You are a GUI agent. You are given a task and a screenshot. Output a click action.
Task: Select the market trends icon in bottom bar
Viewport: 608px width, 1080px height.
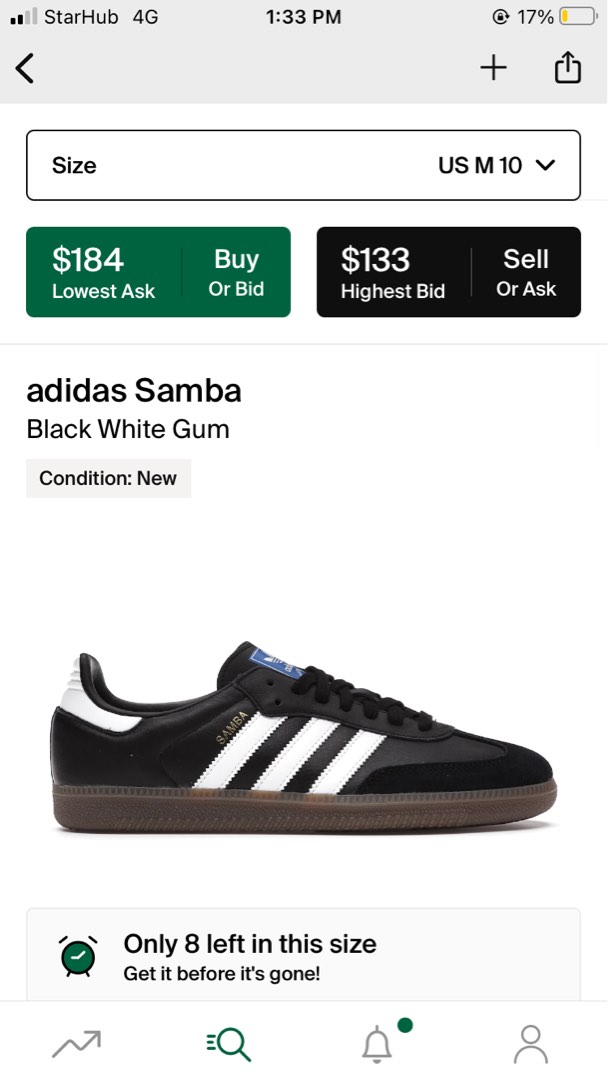pyautogui.click(x=77, y=1043)
